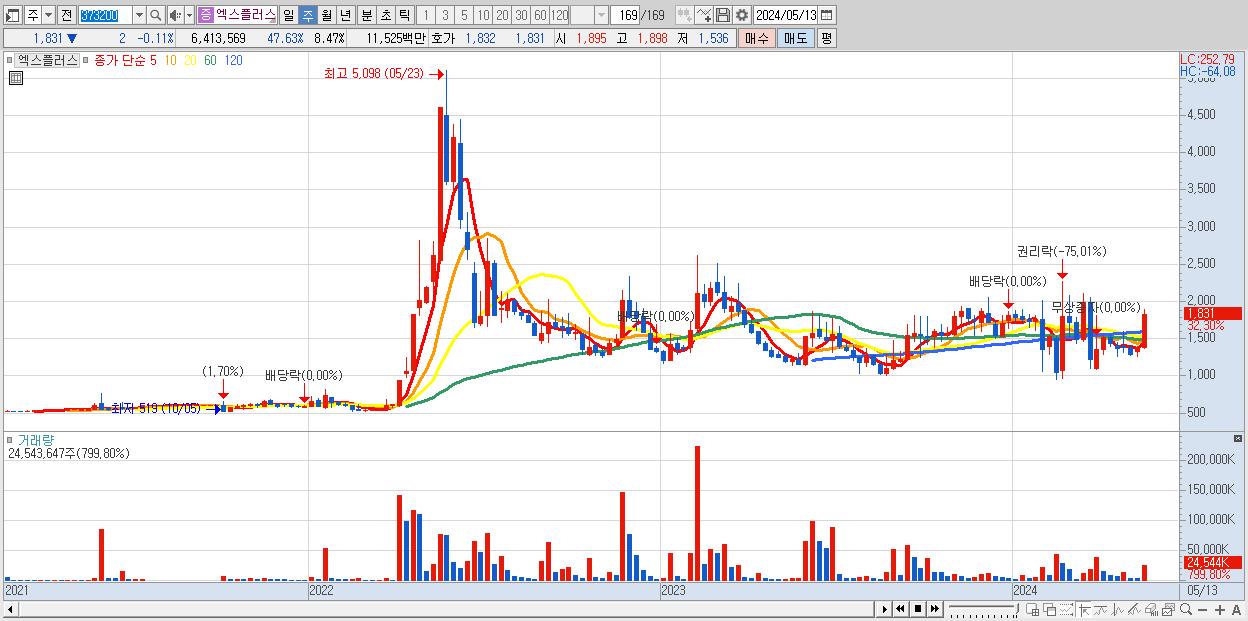Open the interval dropdown after 120
This screenshot has height=621, width=1248.
(601, 15)
